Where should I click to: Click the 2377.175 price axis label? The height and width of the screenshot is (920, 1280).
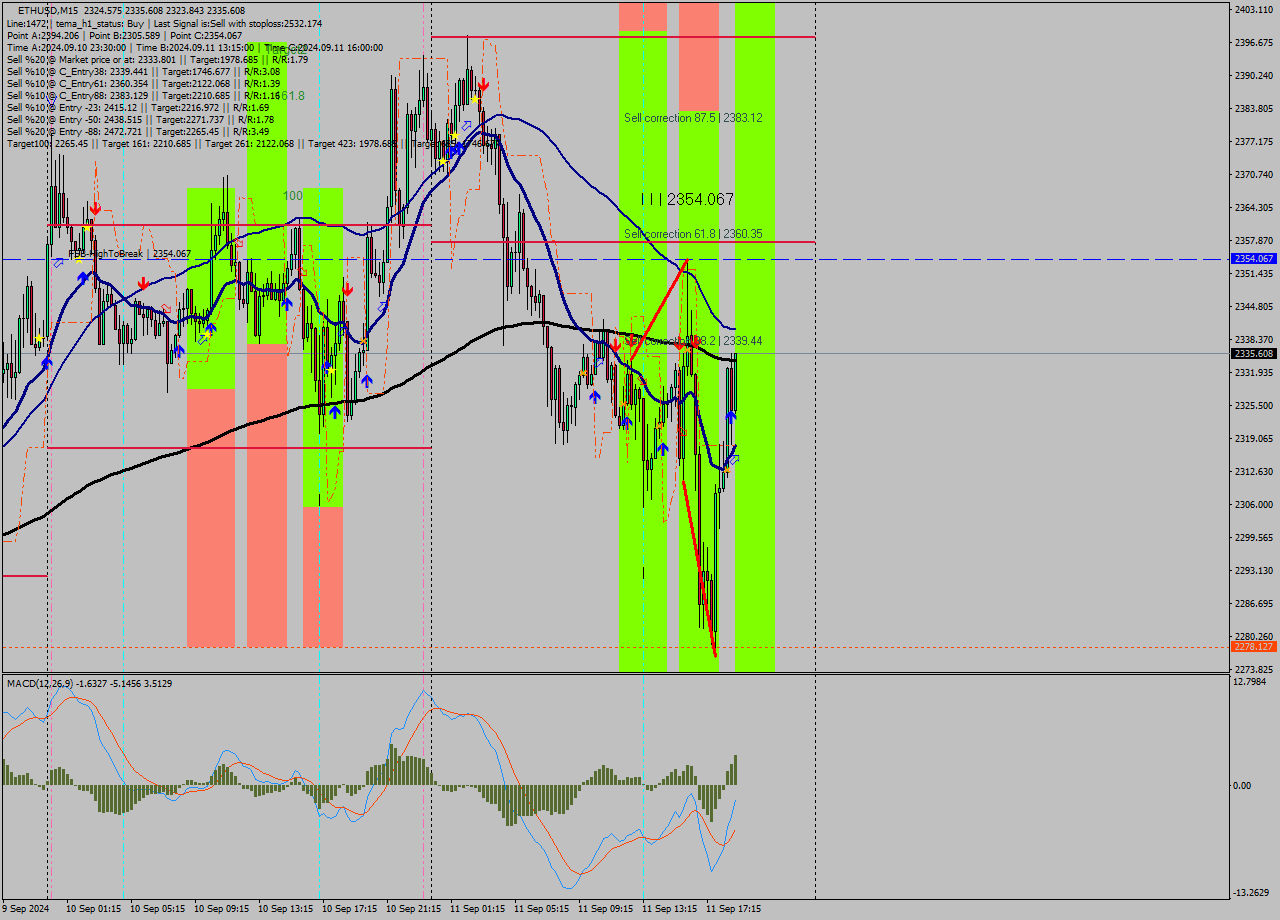tap(1254, 141)
